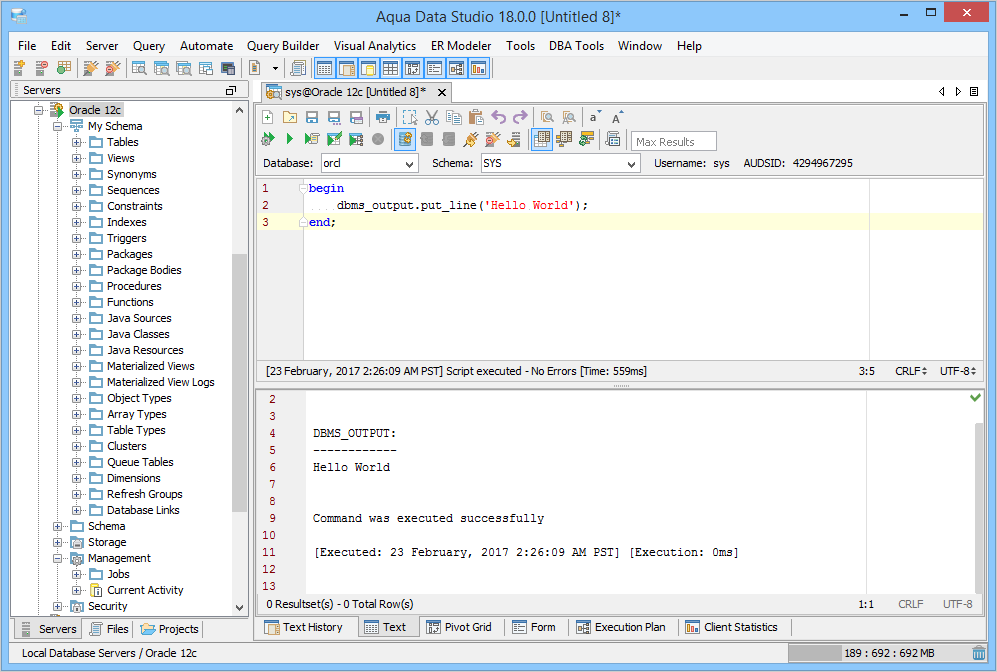997x672 pixels.
Task: Toggle the highlighted auto-commit button
Action: click(x=405, y=140)
